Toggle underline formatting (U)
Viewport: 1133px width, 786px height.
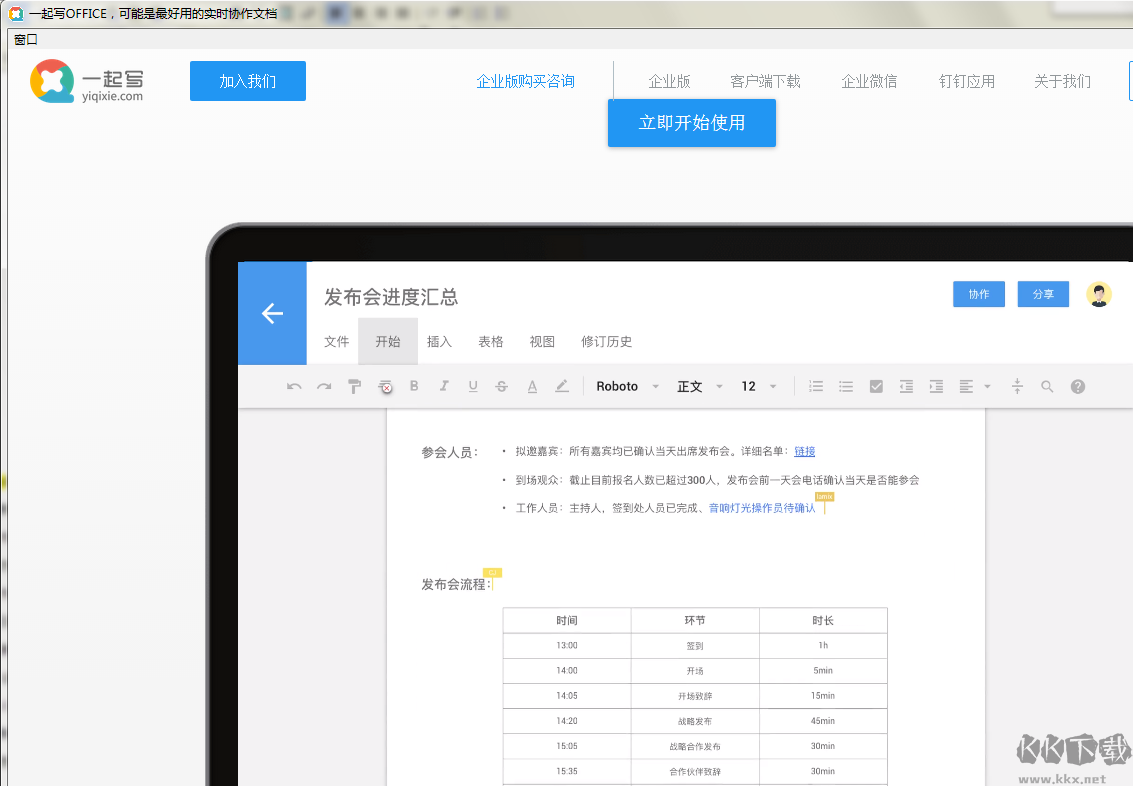pyautogui.click(x=473, y=386)
